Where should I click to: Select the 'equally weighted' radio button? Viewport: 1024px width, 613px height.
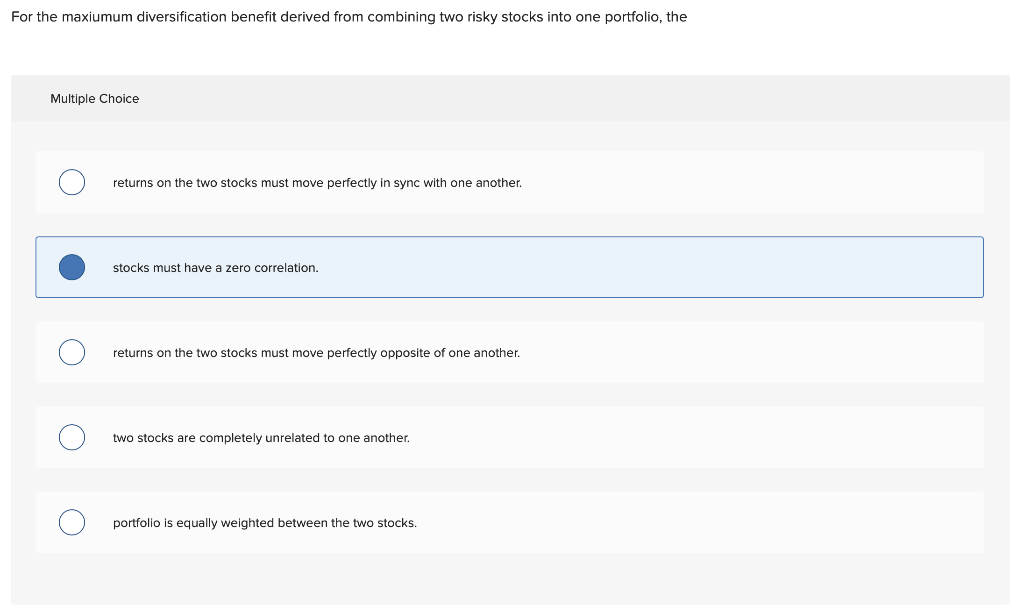tap(71, 523)
